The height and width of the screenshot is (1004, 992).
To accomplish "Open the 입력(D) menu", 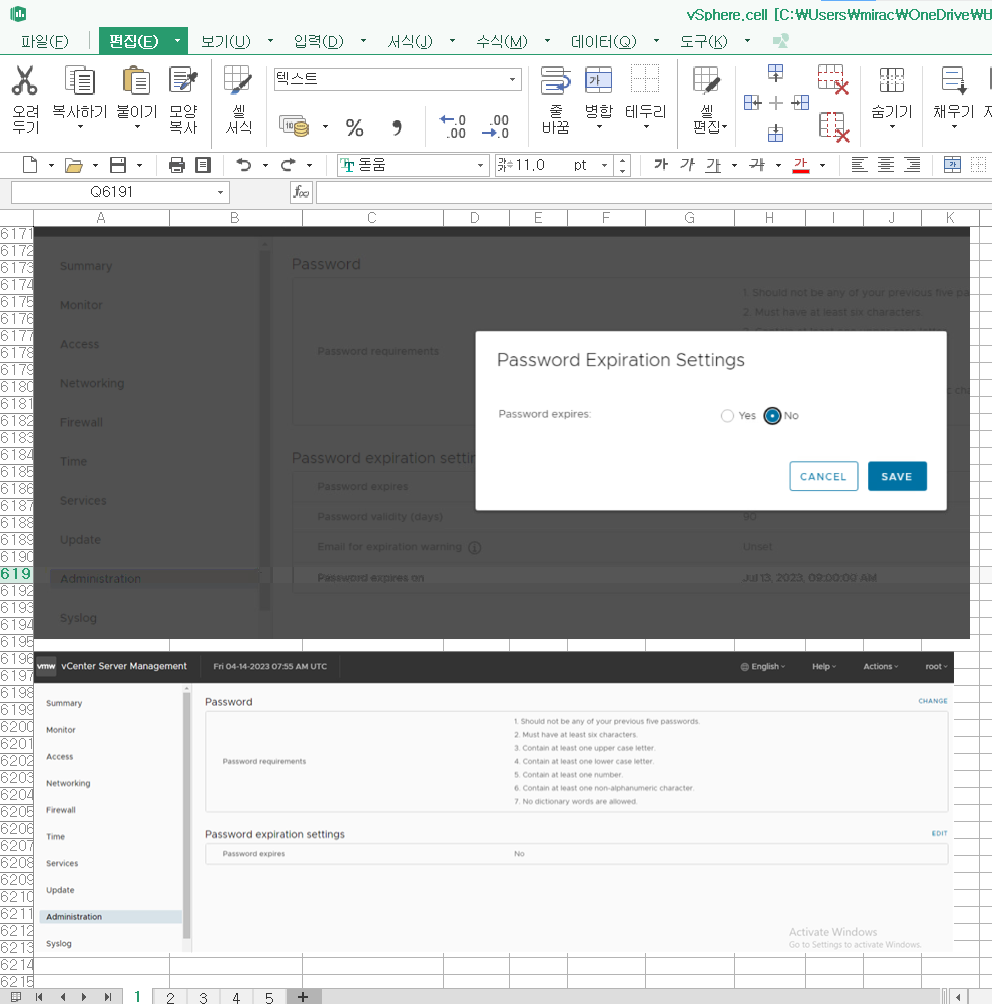I will (x=318, y=42).
